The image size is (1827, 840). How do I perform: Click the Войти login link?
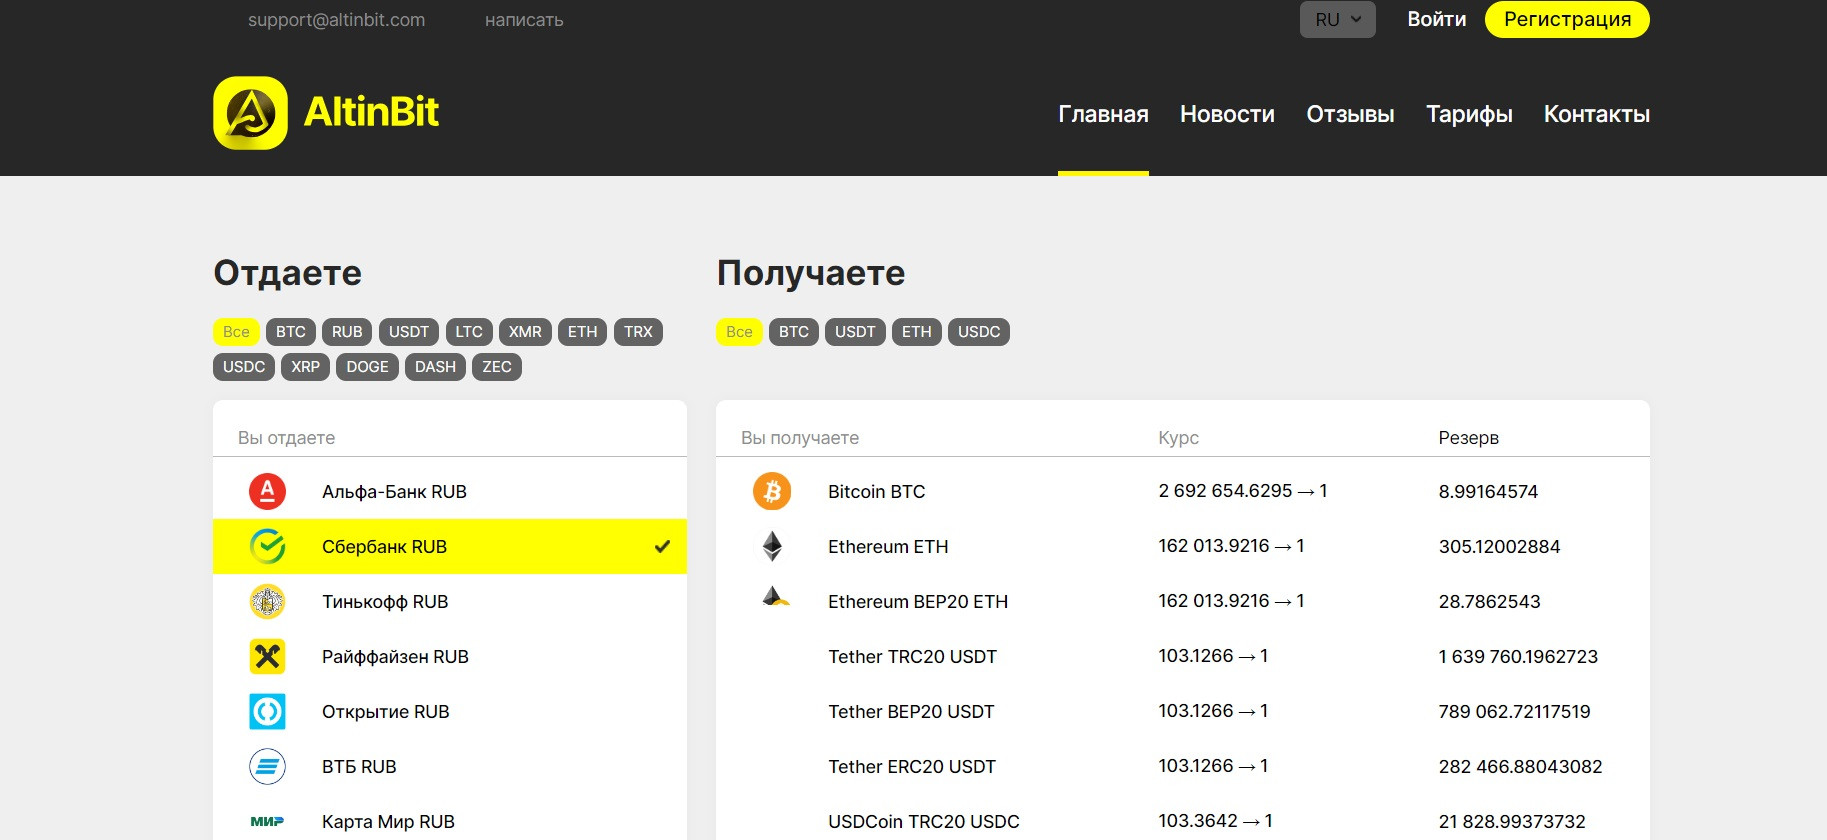pos(1437,19)
